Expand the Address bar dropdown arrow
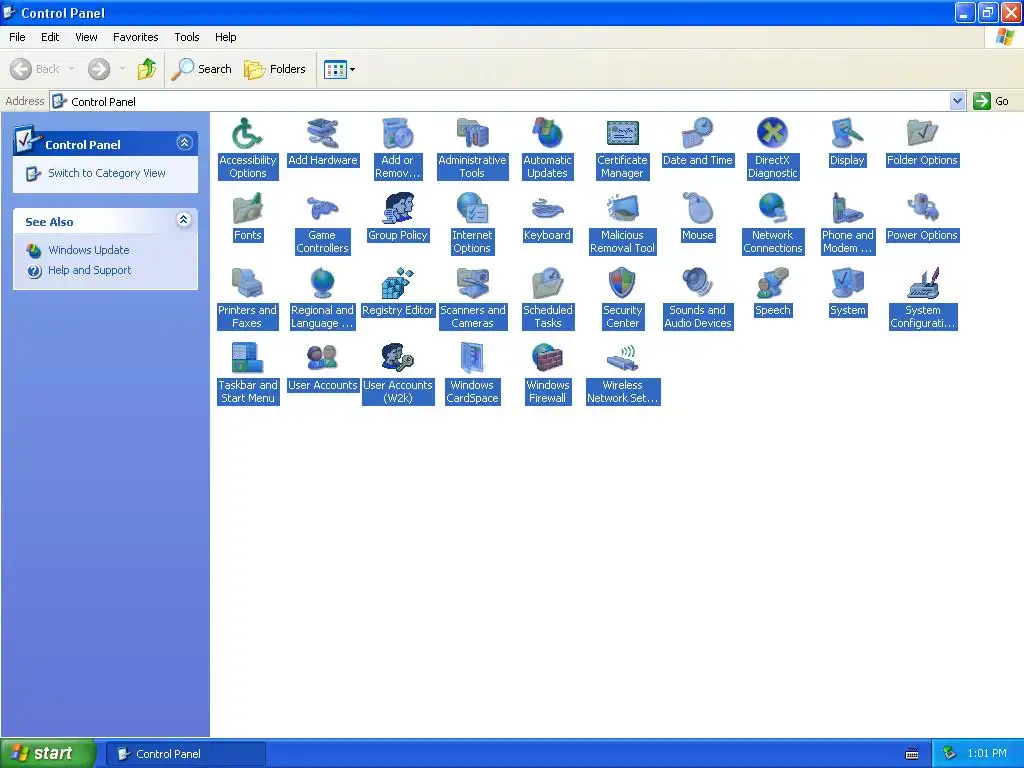This screenshot has height=768, width=1024. 957,101
